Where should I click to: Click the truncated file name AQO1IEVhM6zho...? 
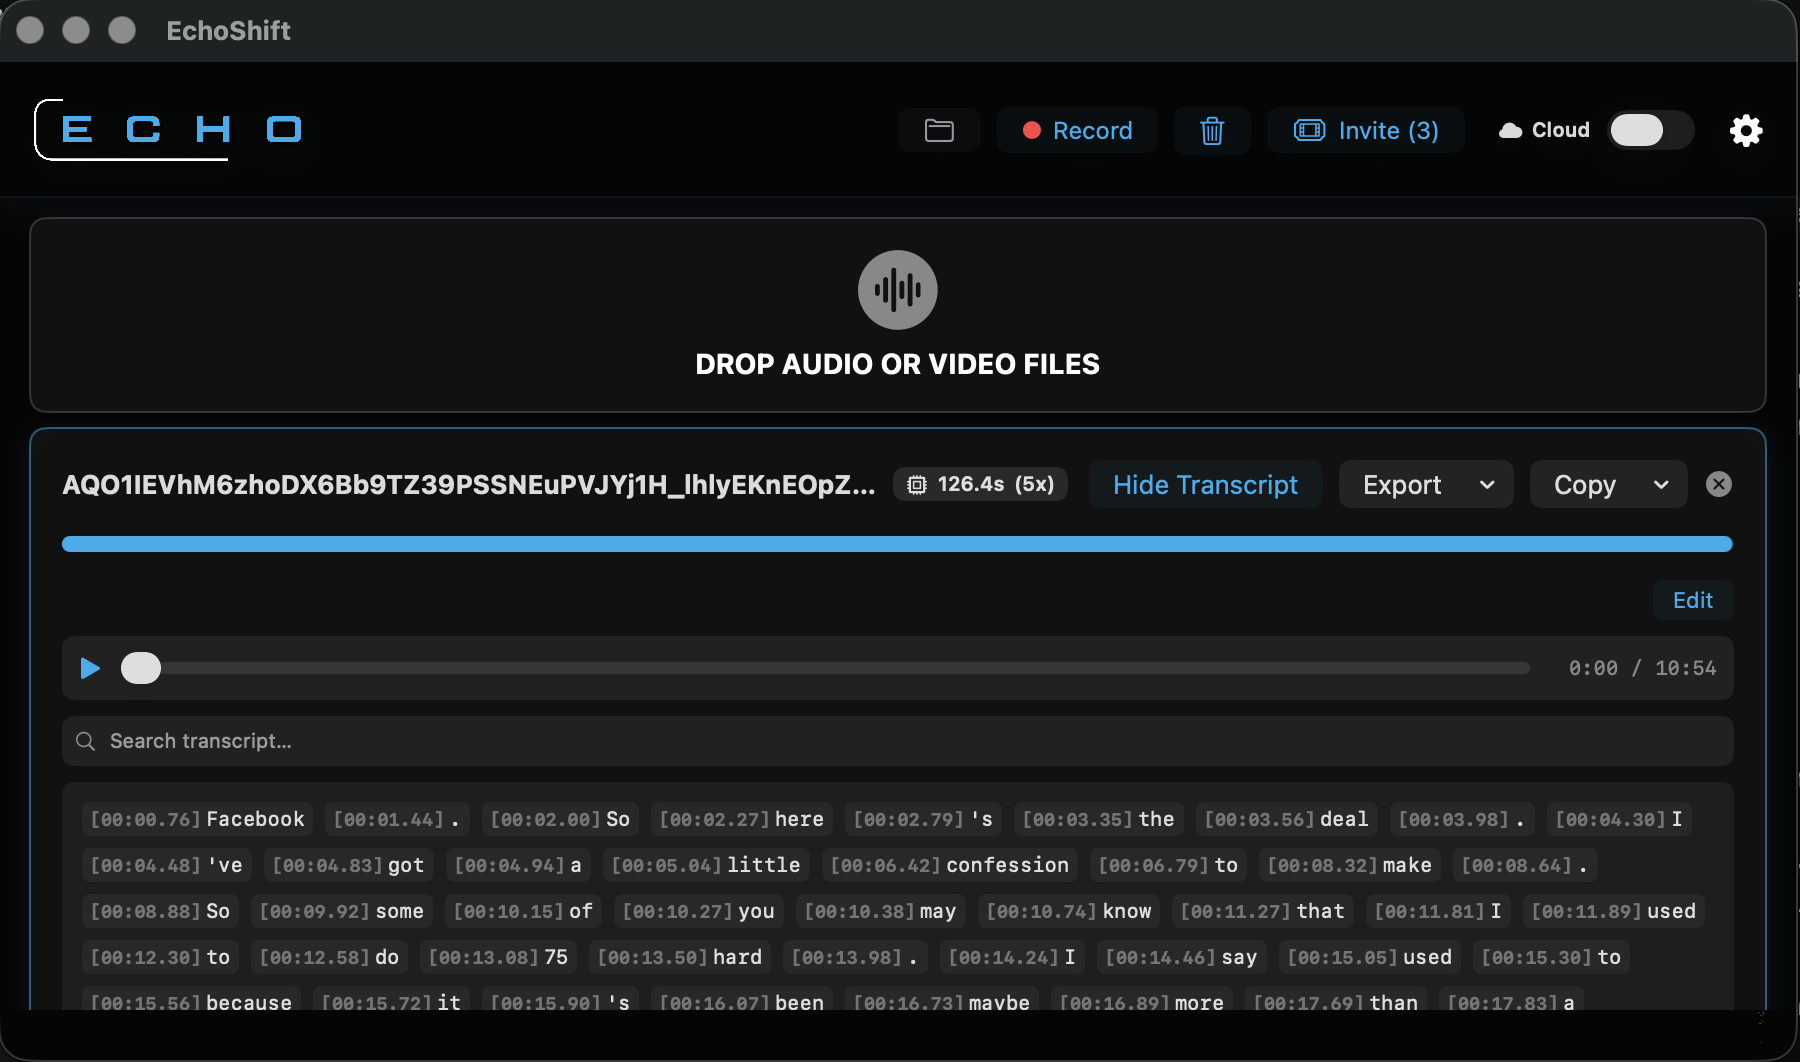pos(469,485)
